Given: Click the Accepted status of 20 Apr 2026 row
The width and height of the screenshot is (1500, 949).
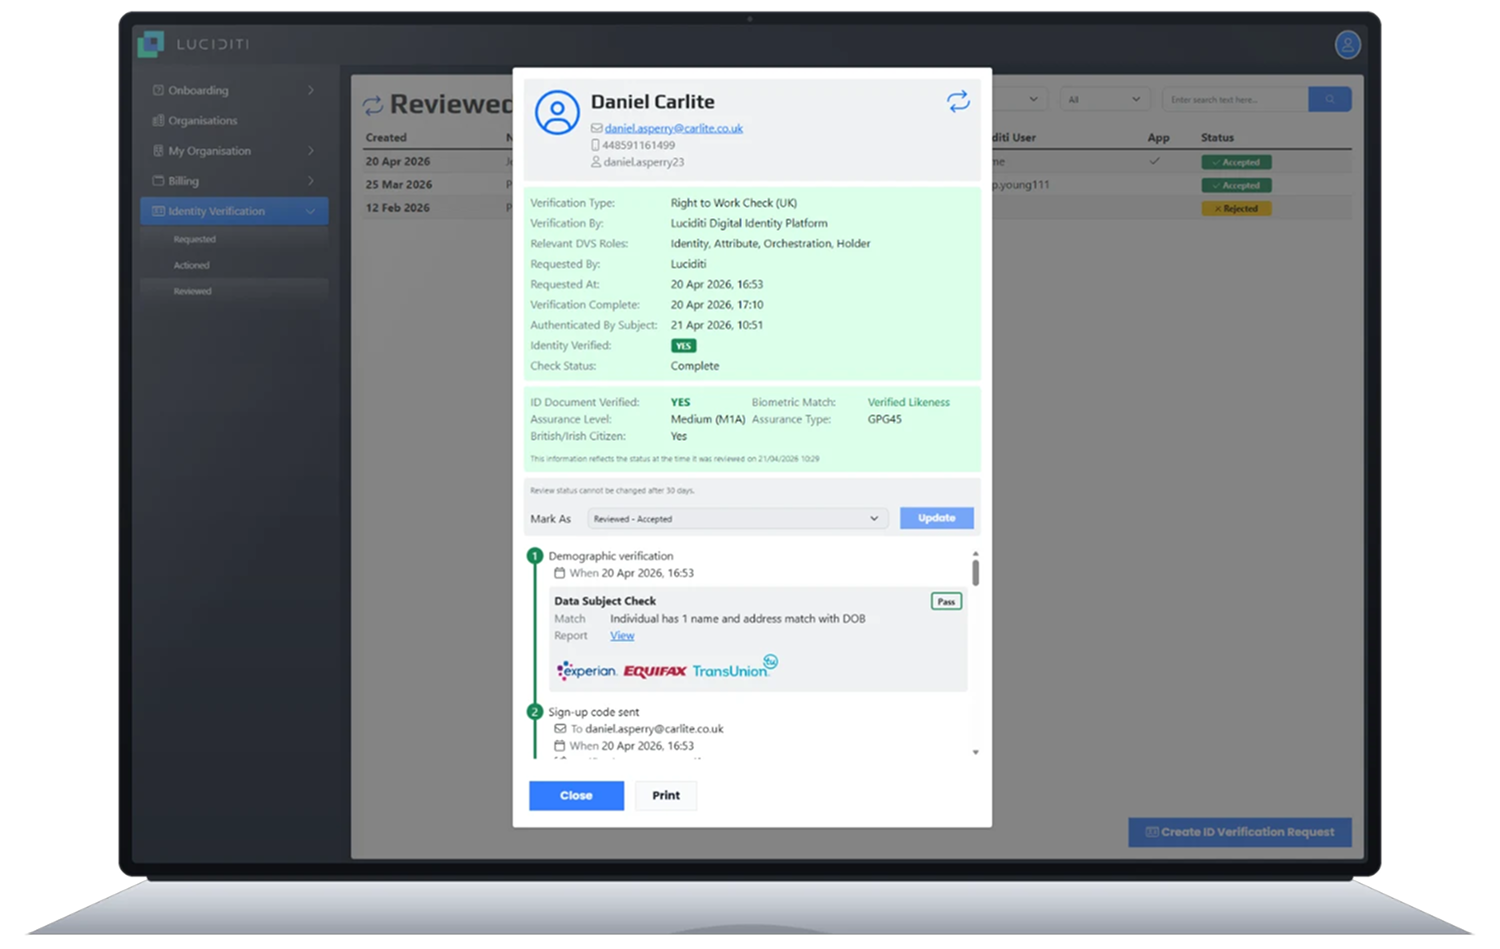Looking at the screenshot, I should click(x=1236, y=162).
